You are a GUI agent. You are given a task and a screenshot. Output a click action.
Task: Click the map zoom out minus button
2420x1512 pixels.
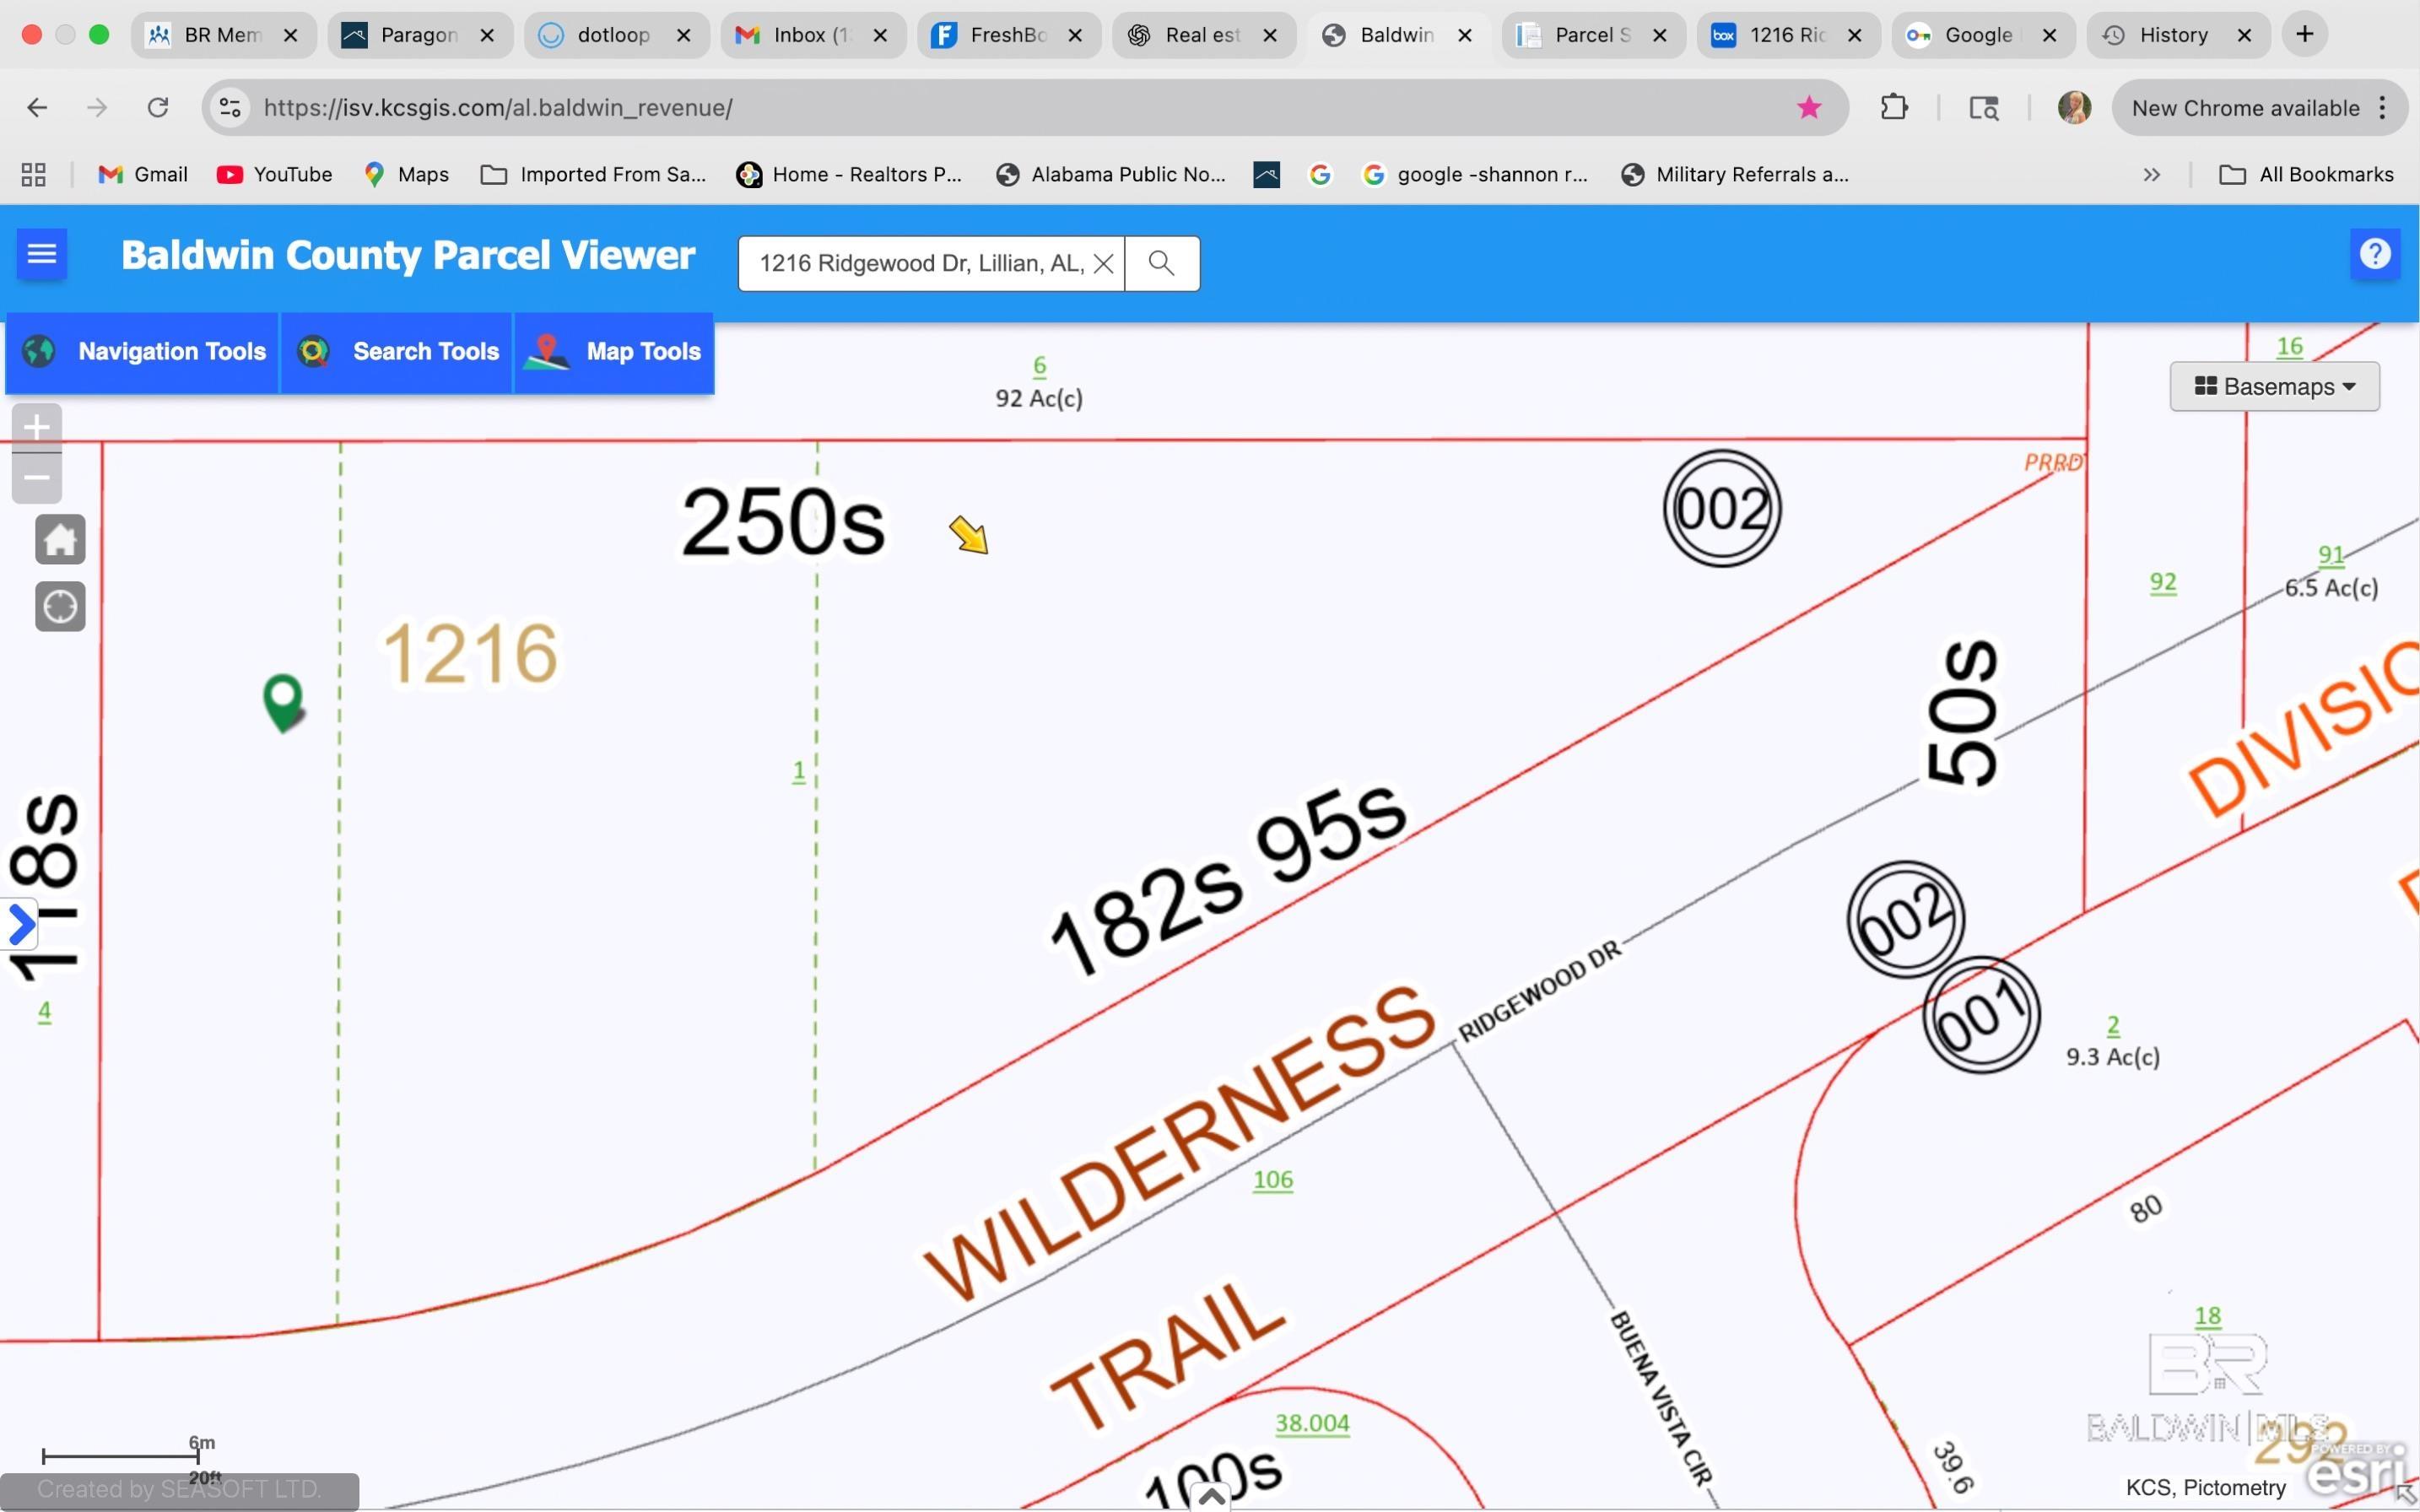click(x=37, y=478)
